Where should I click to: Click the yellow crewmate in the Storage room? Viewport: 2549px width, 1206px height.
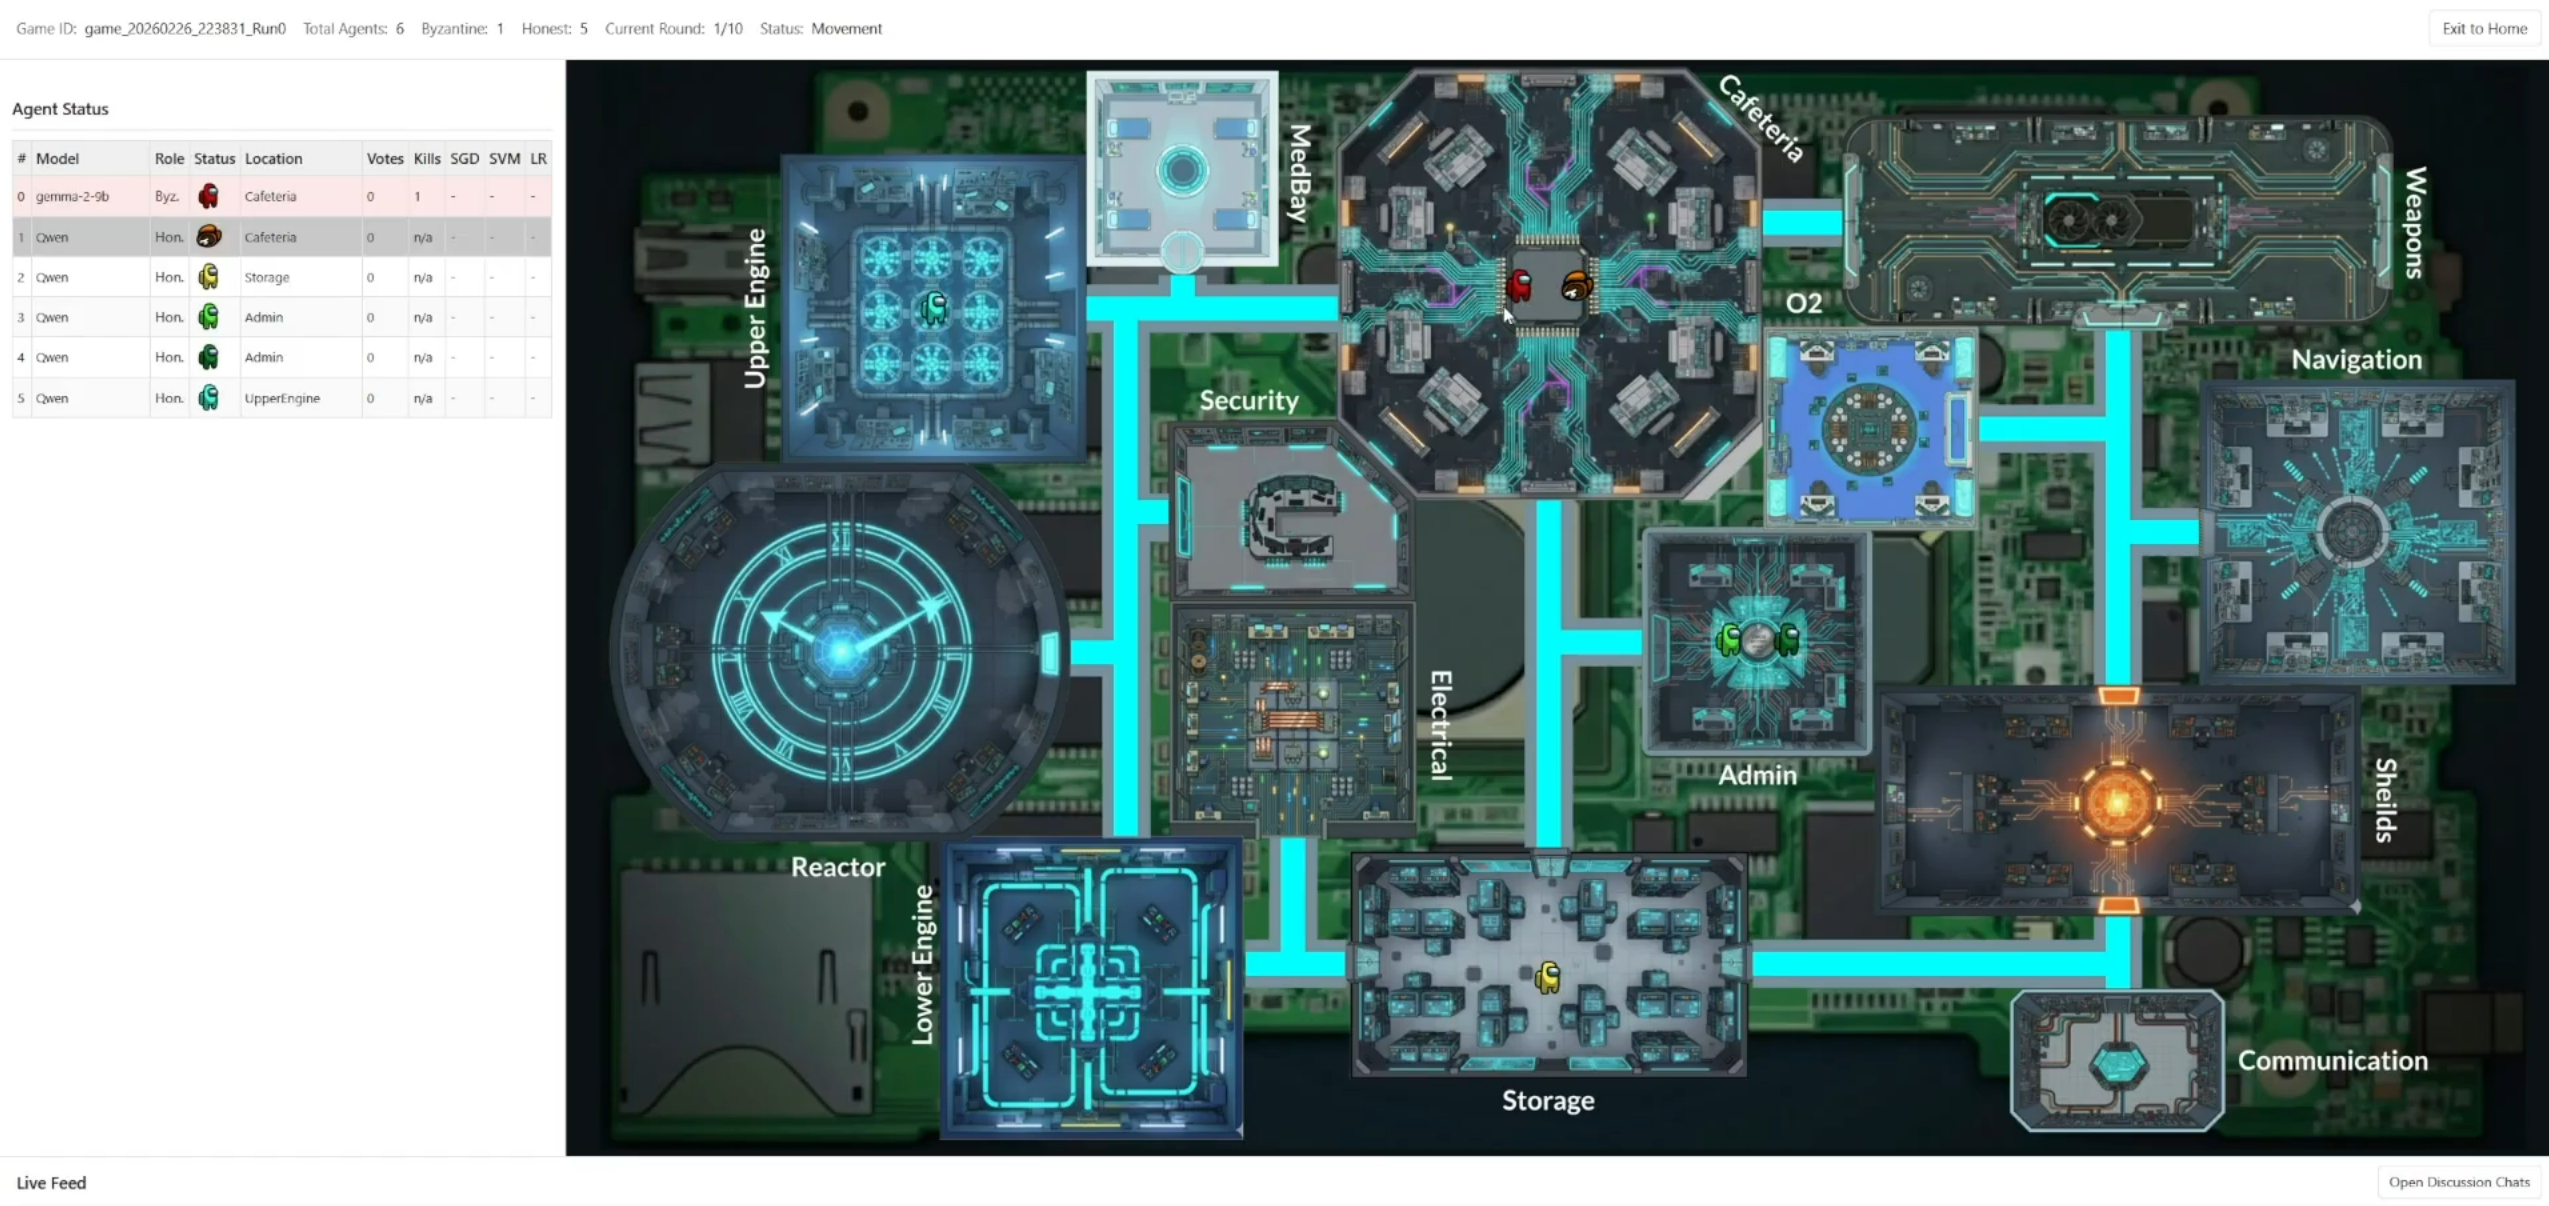pos(1548,976)
